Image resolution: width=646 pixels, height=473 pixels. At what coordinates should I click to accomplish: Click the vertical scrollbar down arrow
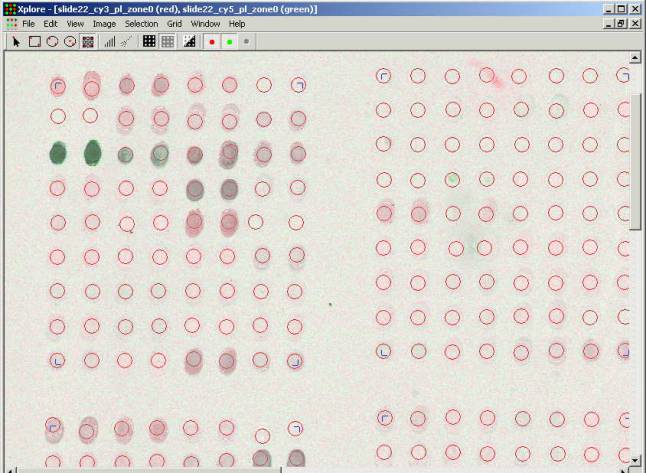635,460
